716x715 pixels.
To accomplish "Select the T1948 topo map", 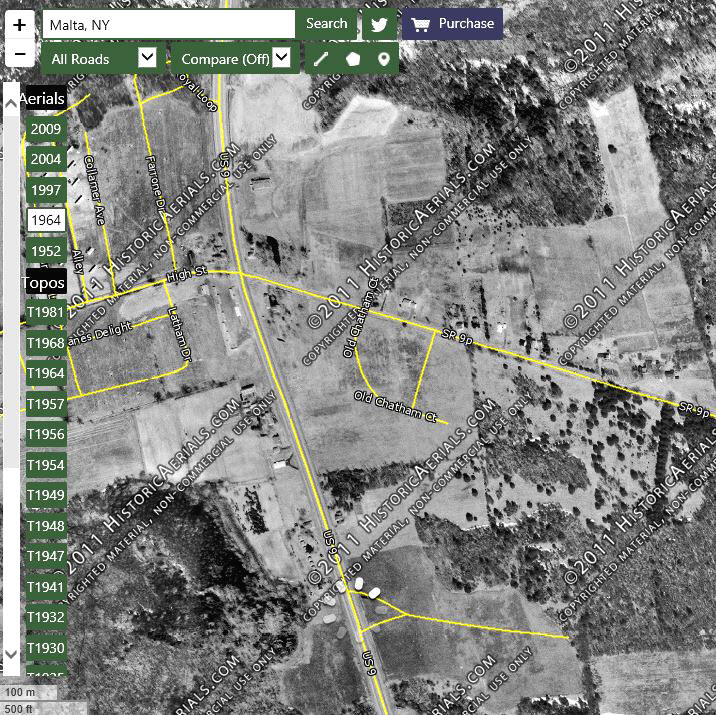I will coord(46,526).
